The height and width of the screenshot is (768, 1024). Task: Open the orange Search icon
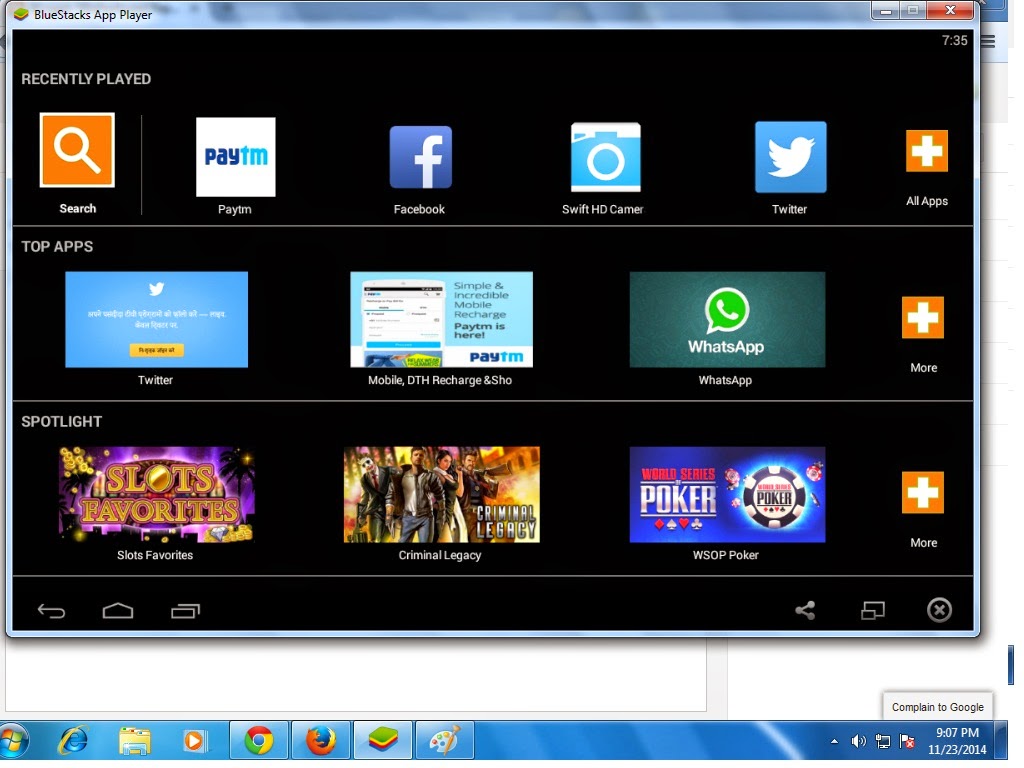[77, 150]
